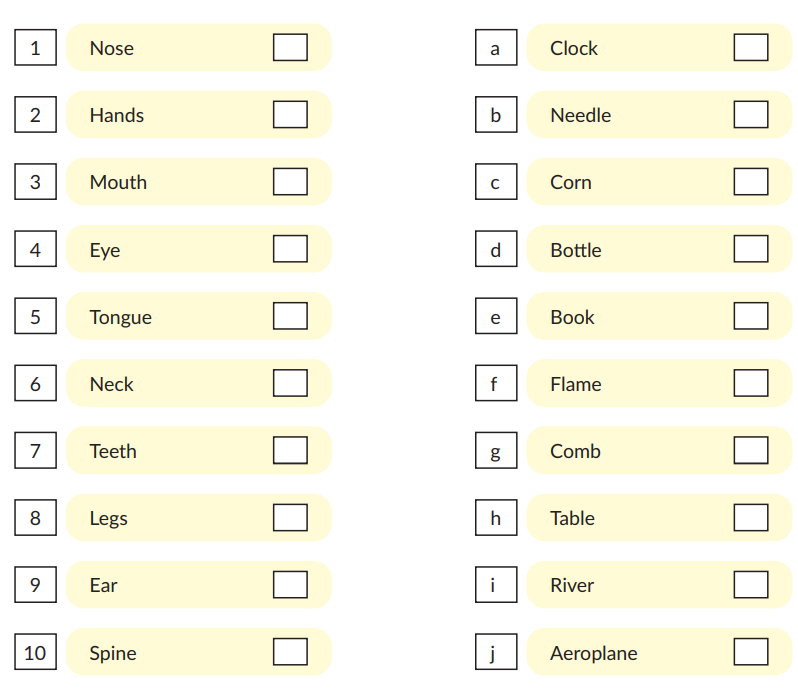Mark the Bottle answer box
This screenshot has height=689, width=798.
[x=751, y=249]
